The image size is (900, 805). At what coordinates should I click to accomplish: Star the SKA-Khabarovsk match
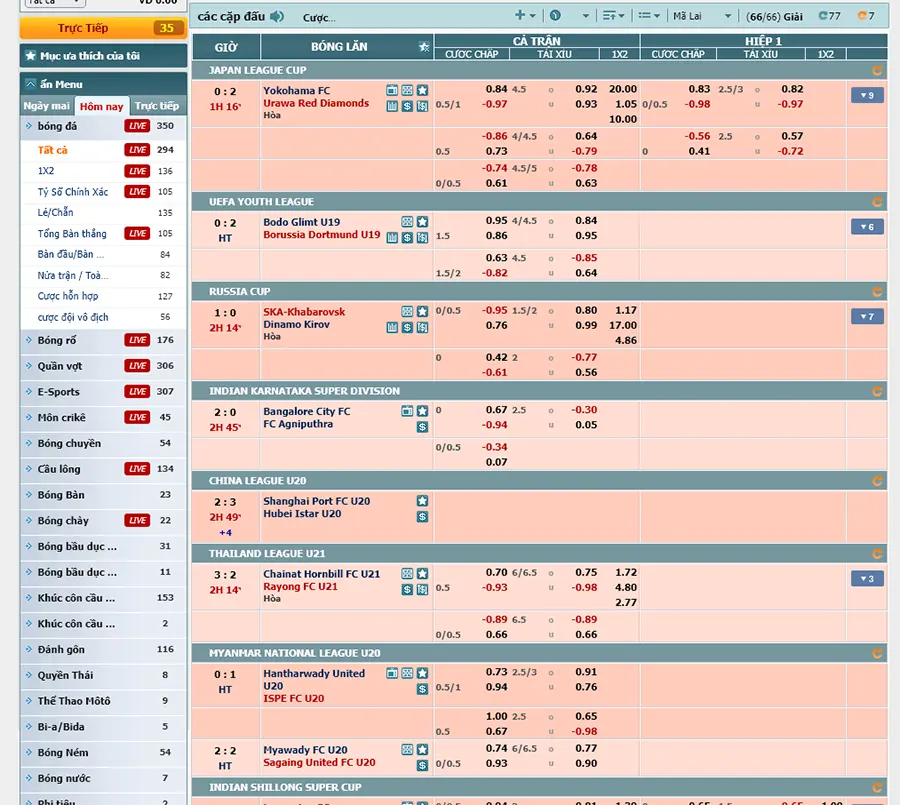[x=422, y=312]
